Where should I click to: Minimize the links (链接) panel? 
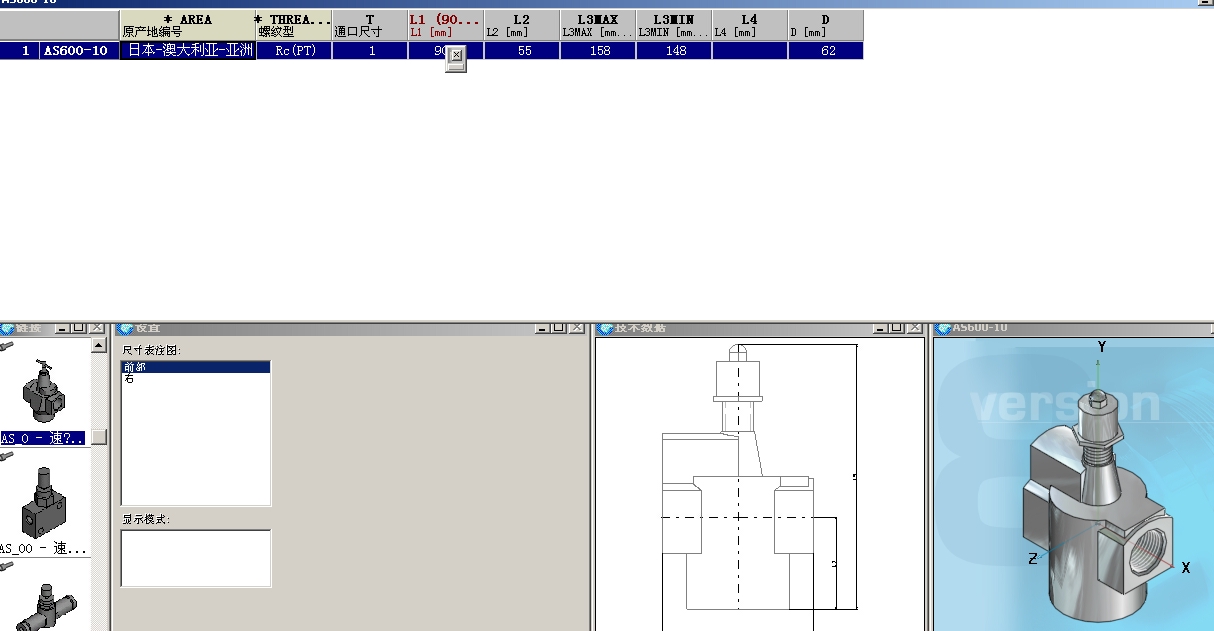click(62, 328)
